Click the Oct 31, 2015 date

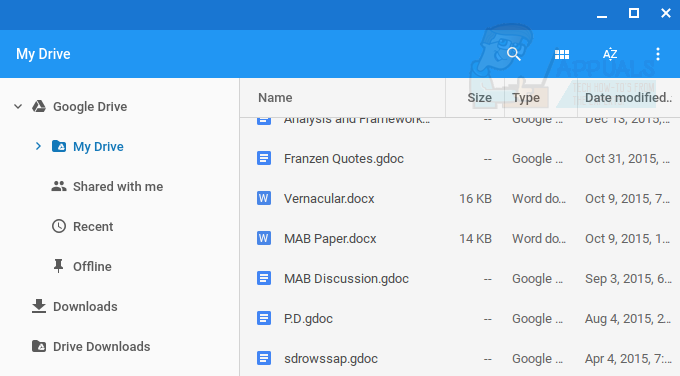click(628, 159)
